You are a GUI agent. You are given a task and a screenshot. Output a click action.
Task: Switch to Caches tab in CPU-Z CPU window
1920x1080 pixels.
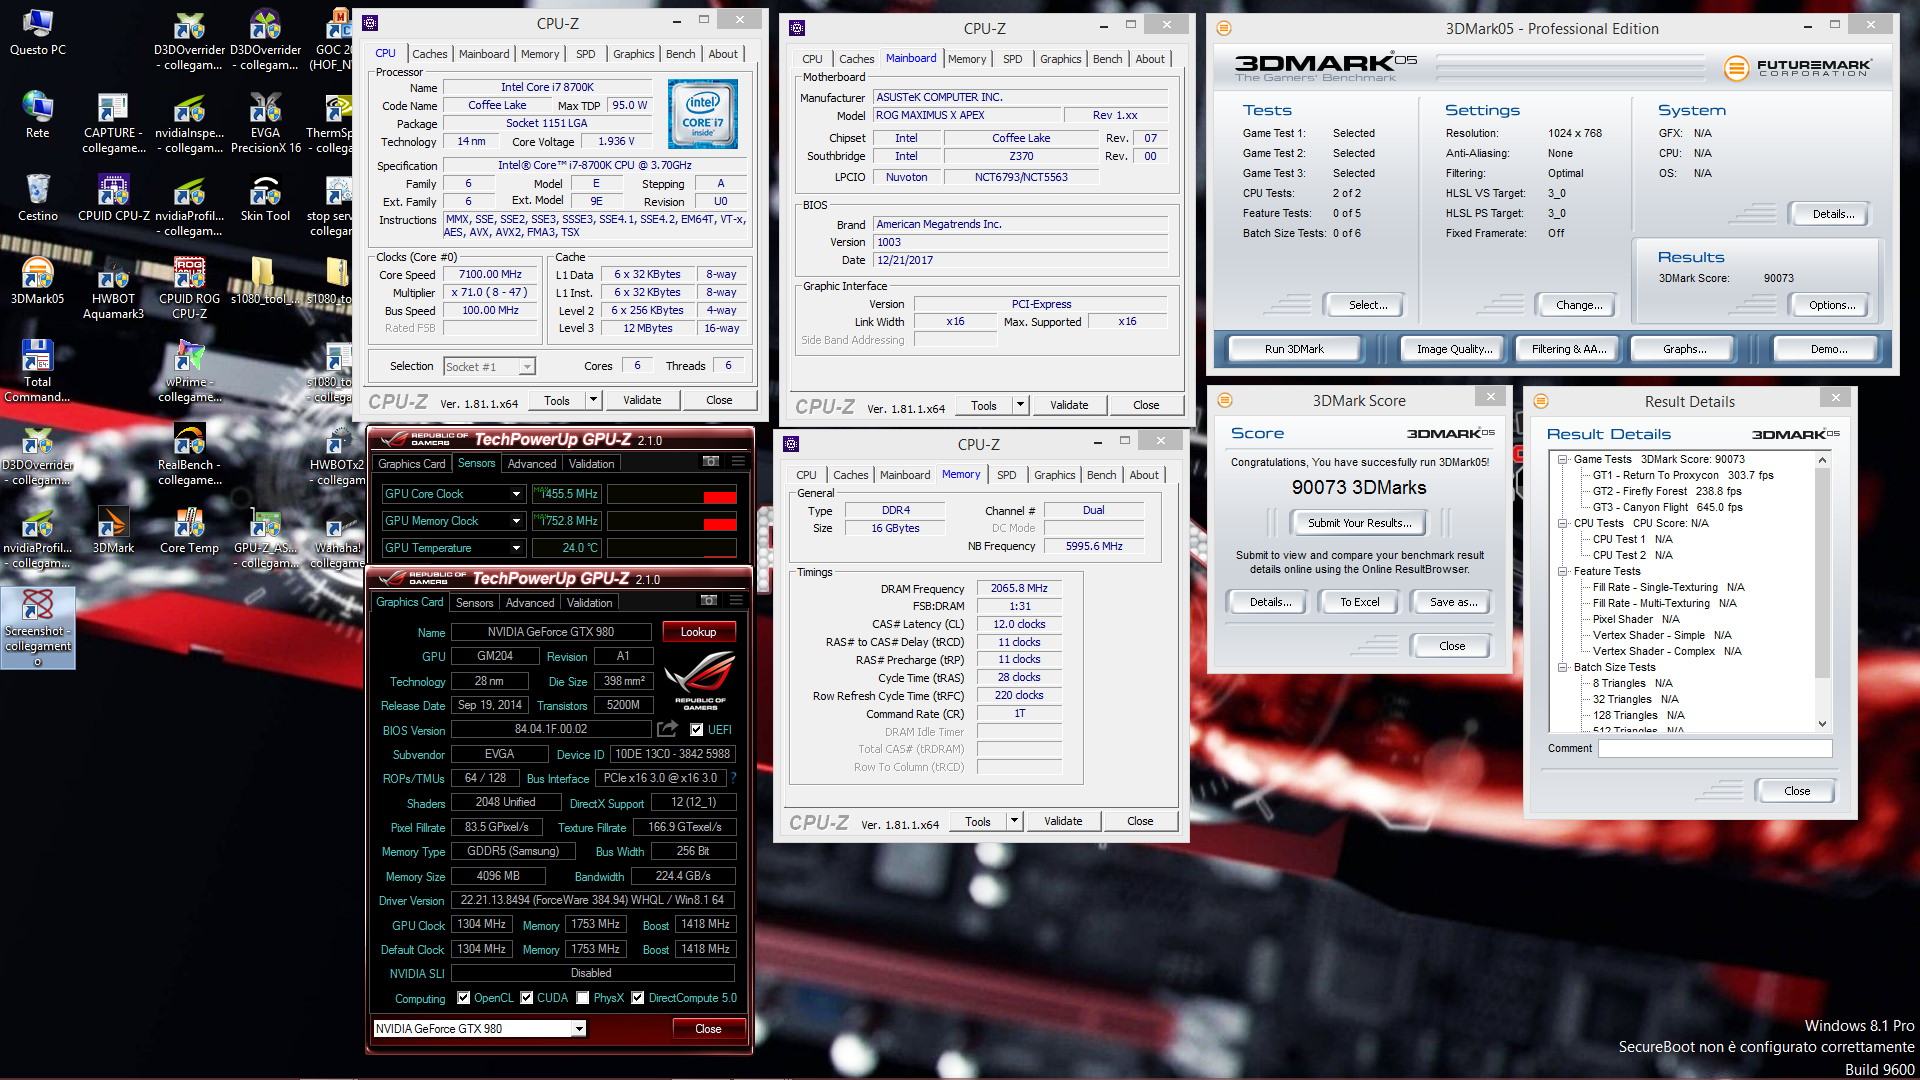pos(430,54)
